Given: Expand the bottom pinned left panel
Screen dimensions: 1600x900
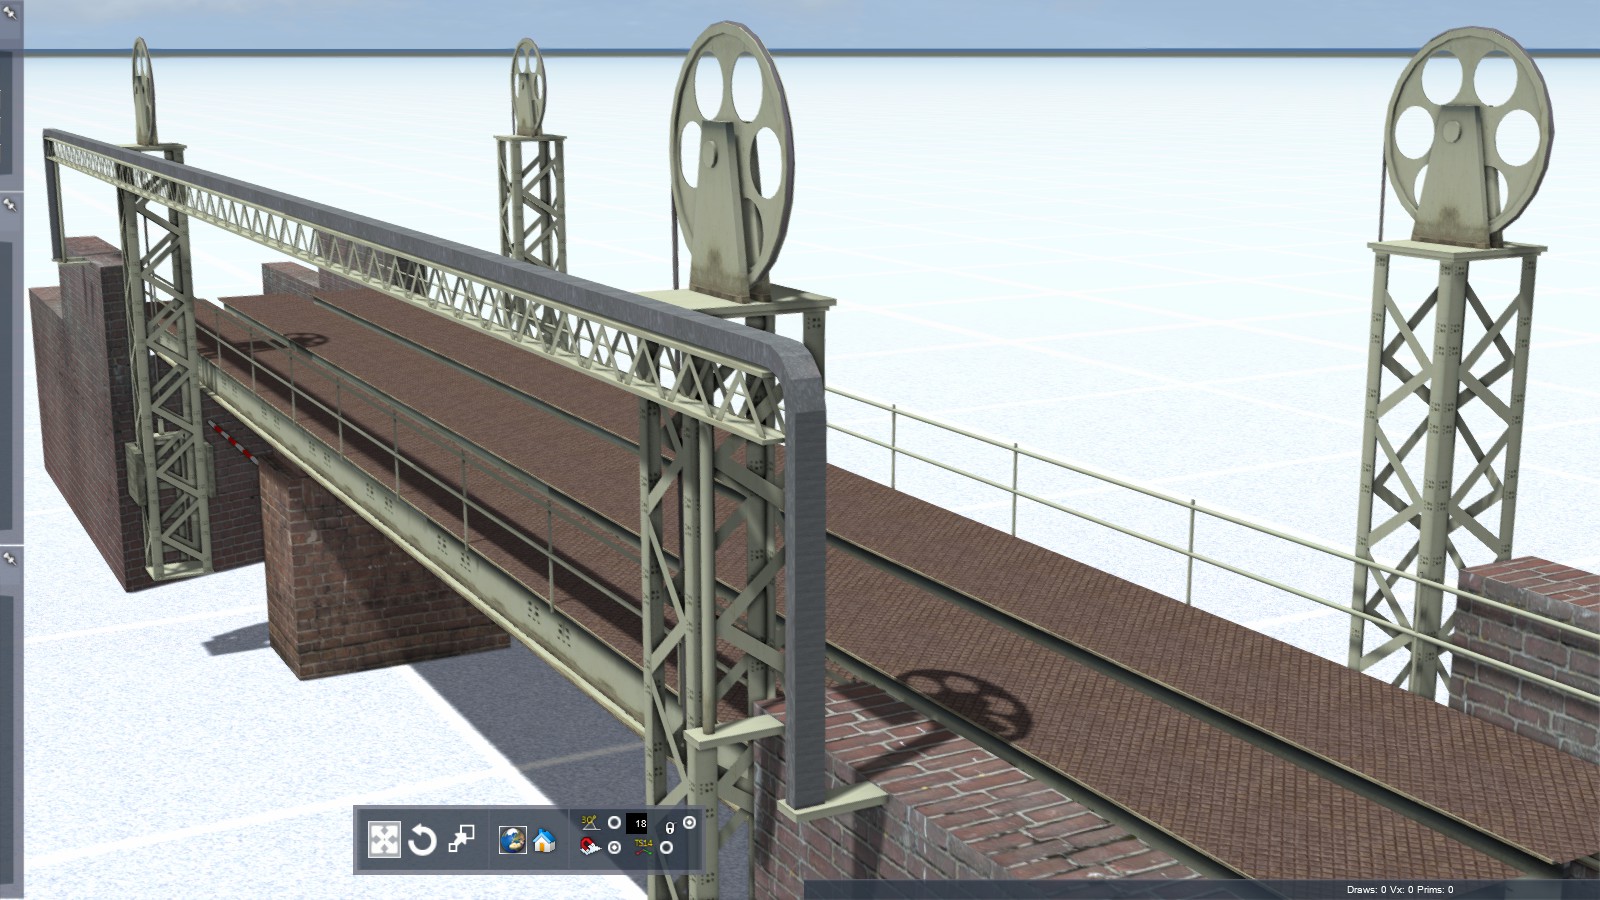Looking at the screenshot, I should pos(10,559).
